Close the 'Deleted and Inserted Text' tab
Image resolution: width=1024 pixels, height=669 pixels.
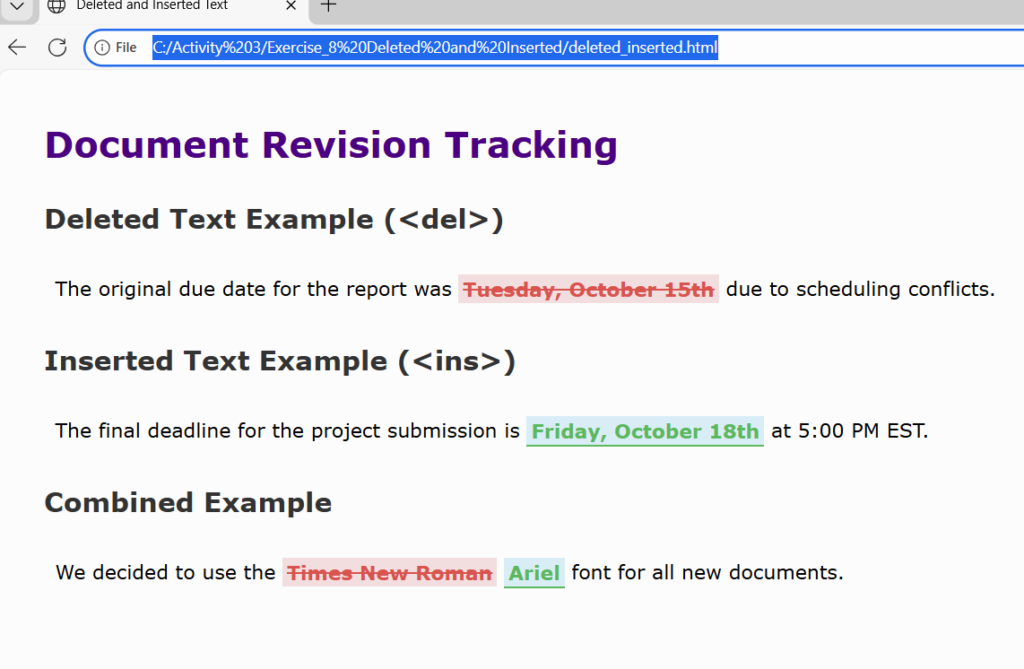tap(291, 6)
